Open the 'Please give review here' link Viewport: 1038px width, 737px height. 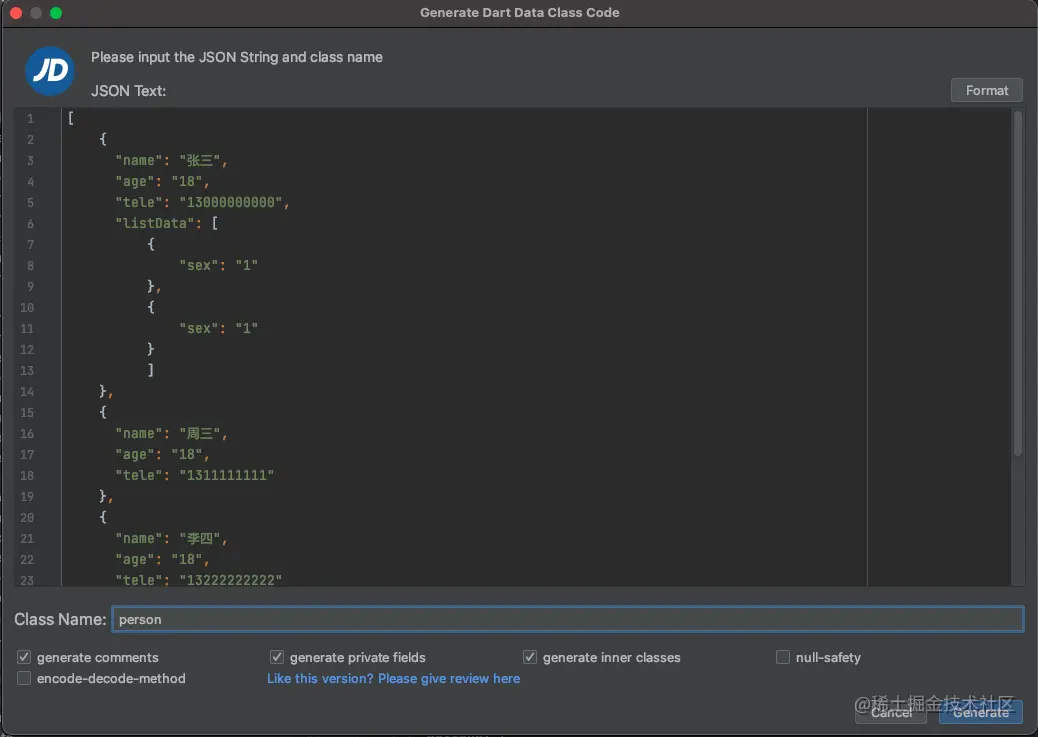click(449, 678)
